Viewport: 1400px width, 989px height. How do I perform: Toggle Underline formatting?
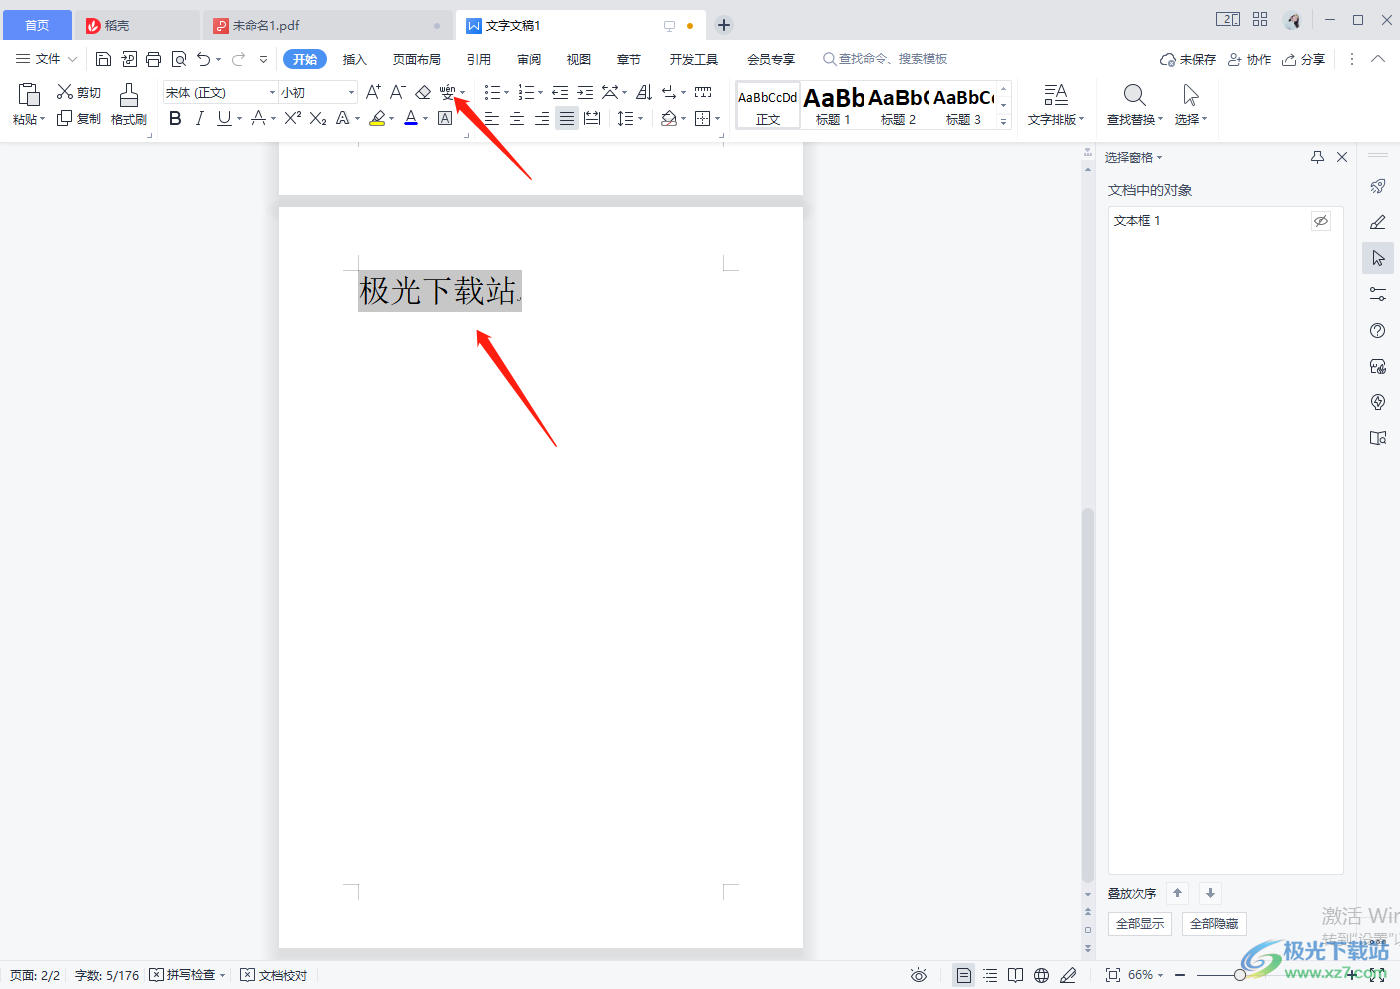(224, 118)
